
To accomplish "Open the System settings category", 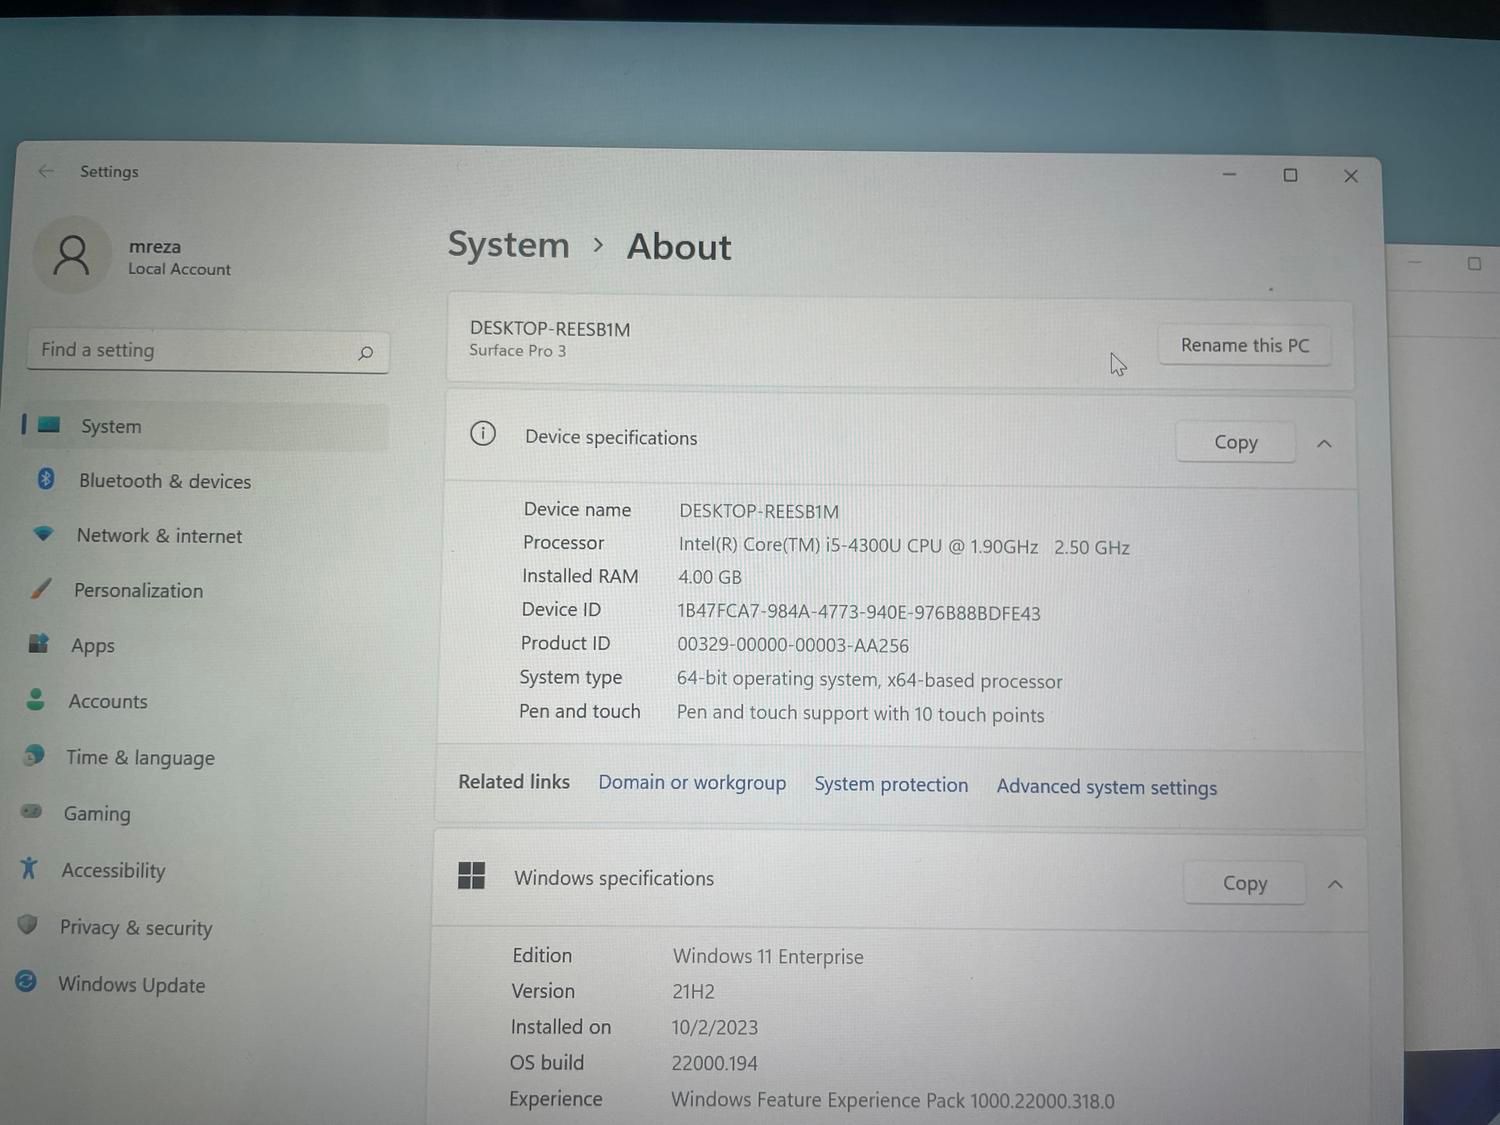I will tap(205, 426).
